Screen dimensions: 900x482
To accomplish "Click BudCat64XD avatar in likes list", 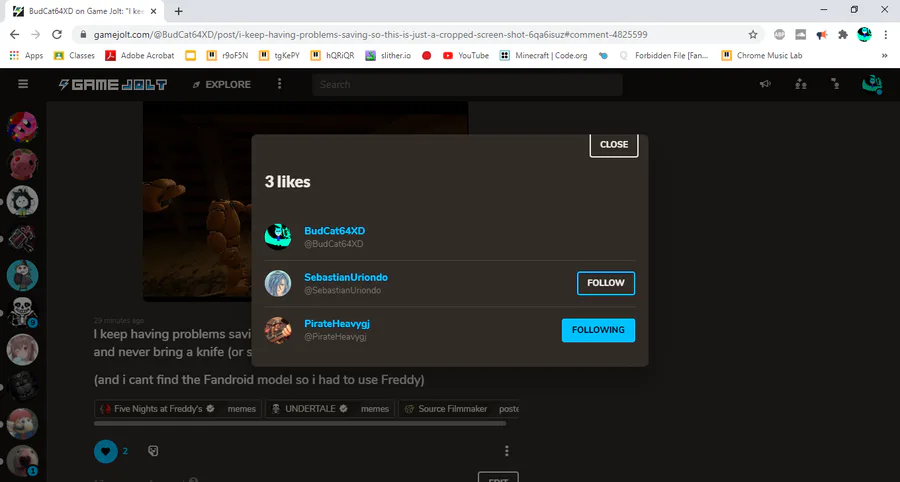I will [278, 236].
